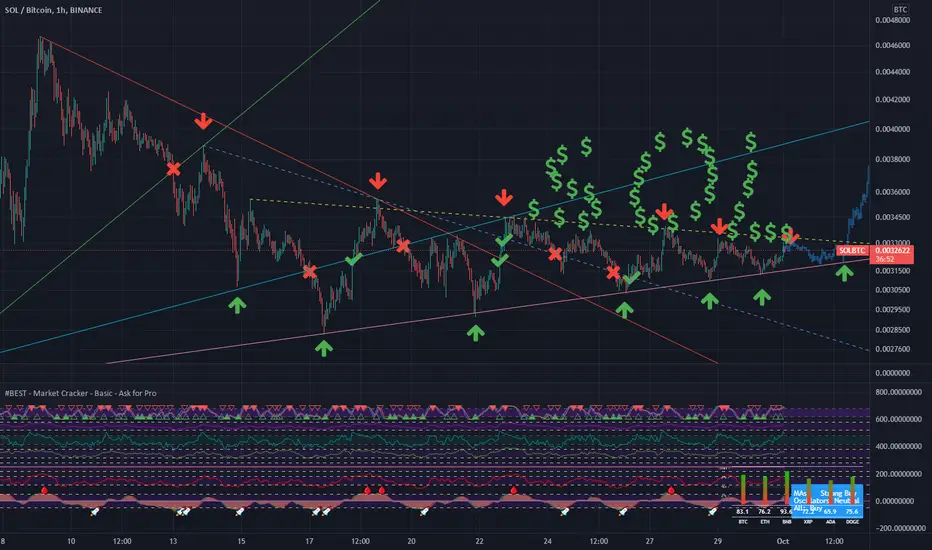The image size is (932, 550).
Task: Click the 600.00000000 indicator axis label
Action: tap(899, 419)
